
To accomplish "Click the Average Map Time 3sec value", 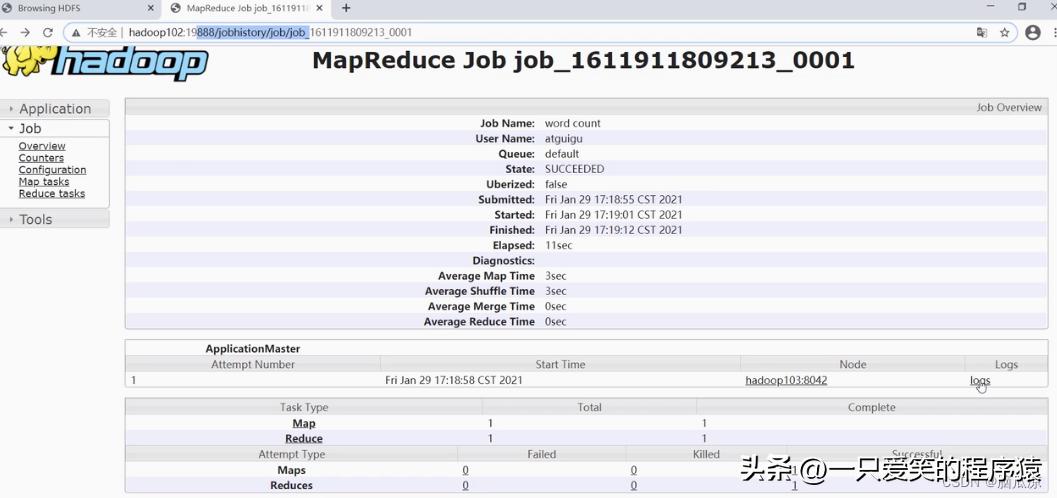I will click(x=555, y=276).
